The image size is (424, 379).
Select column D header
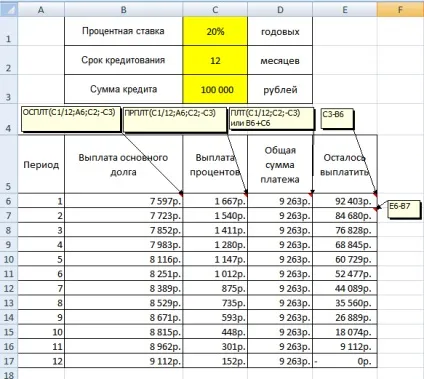pos(280,10)
